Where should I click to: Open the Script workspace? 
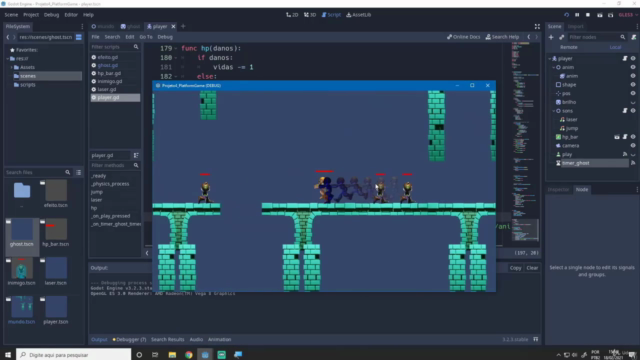[331, 15]
